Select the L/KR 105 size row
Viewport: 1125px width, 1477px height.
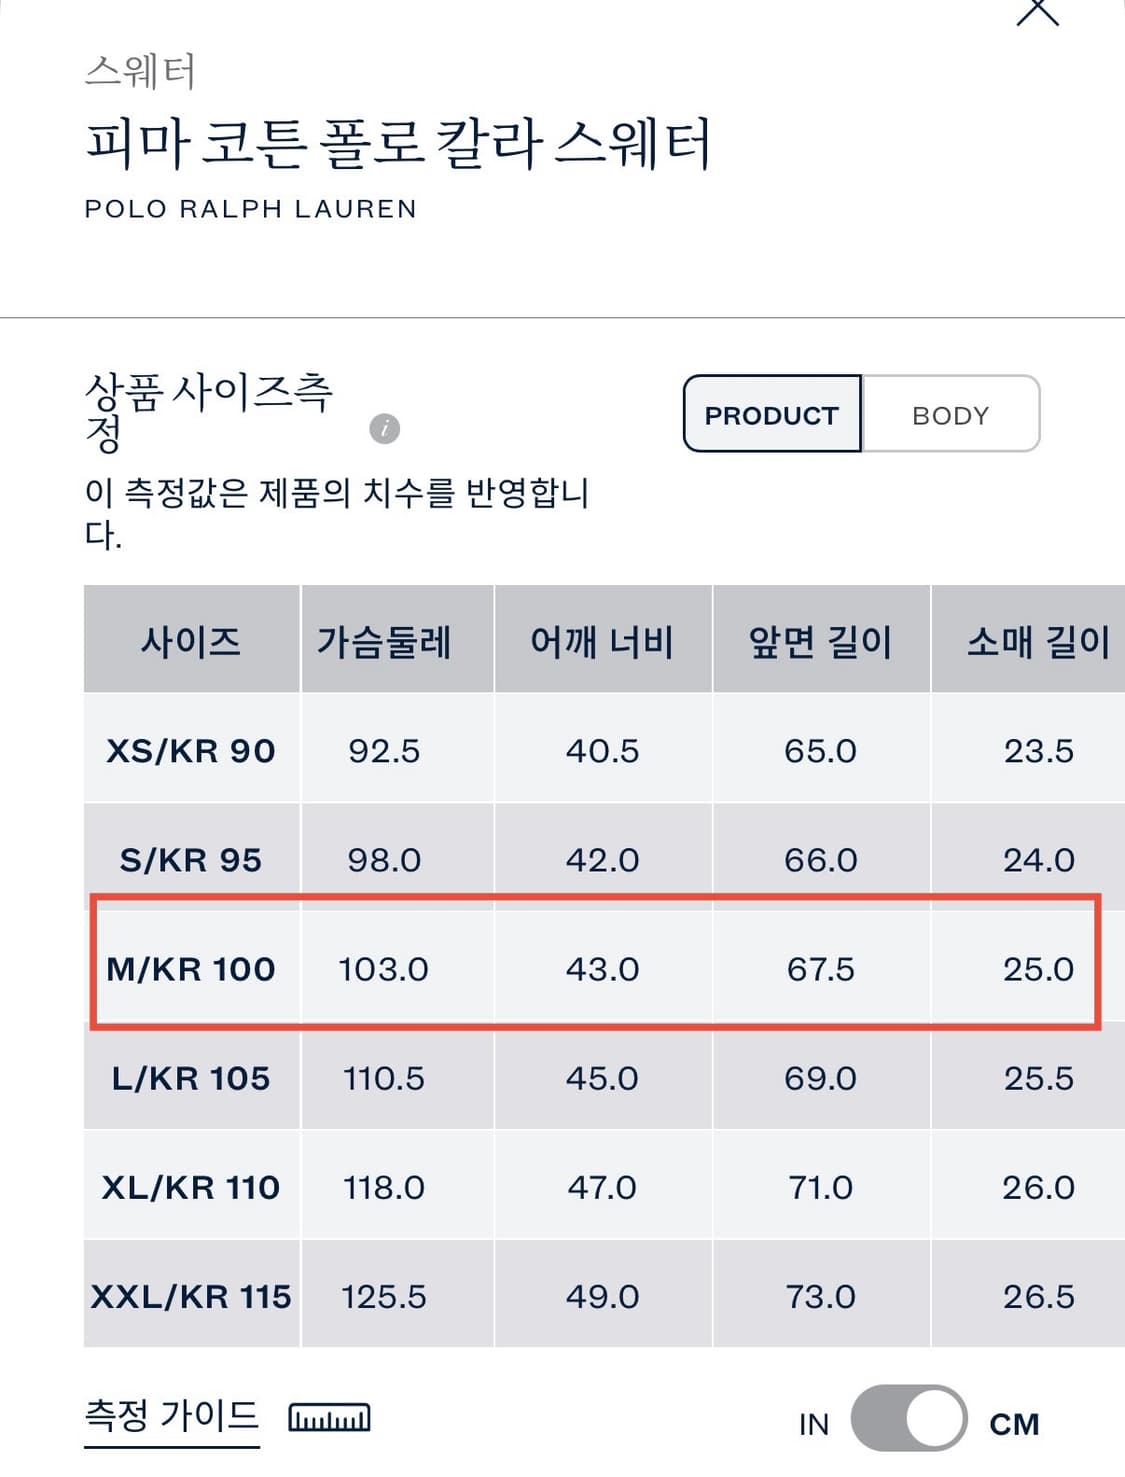point(192,1078)
